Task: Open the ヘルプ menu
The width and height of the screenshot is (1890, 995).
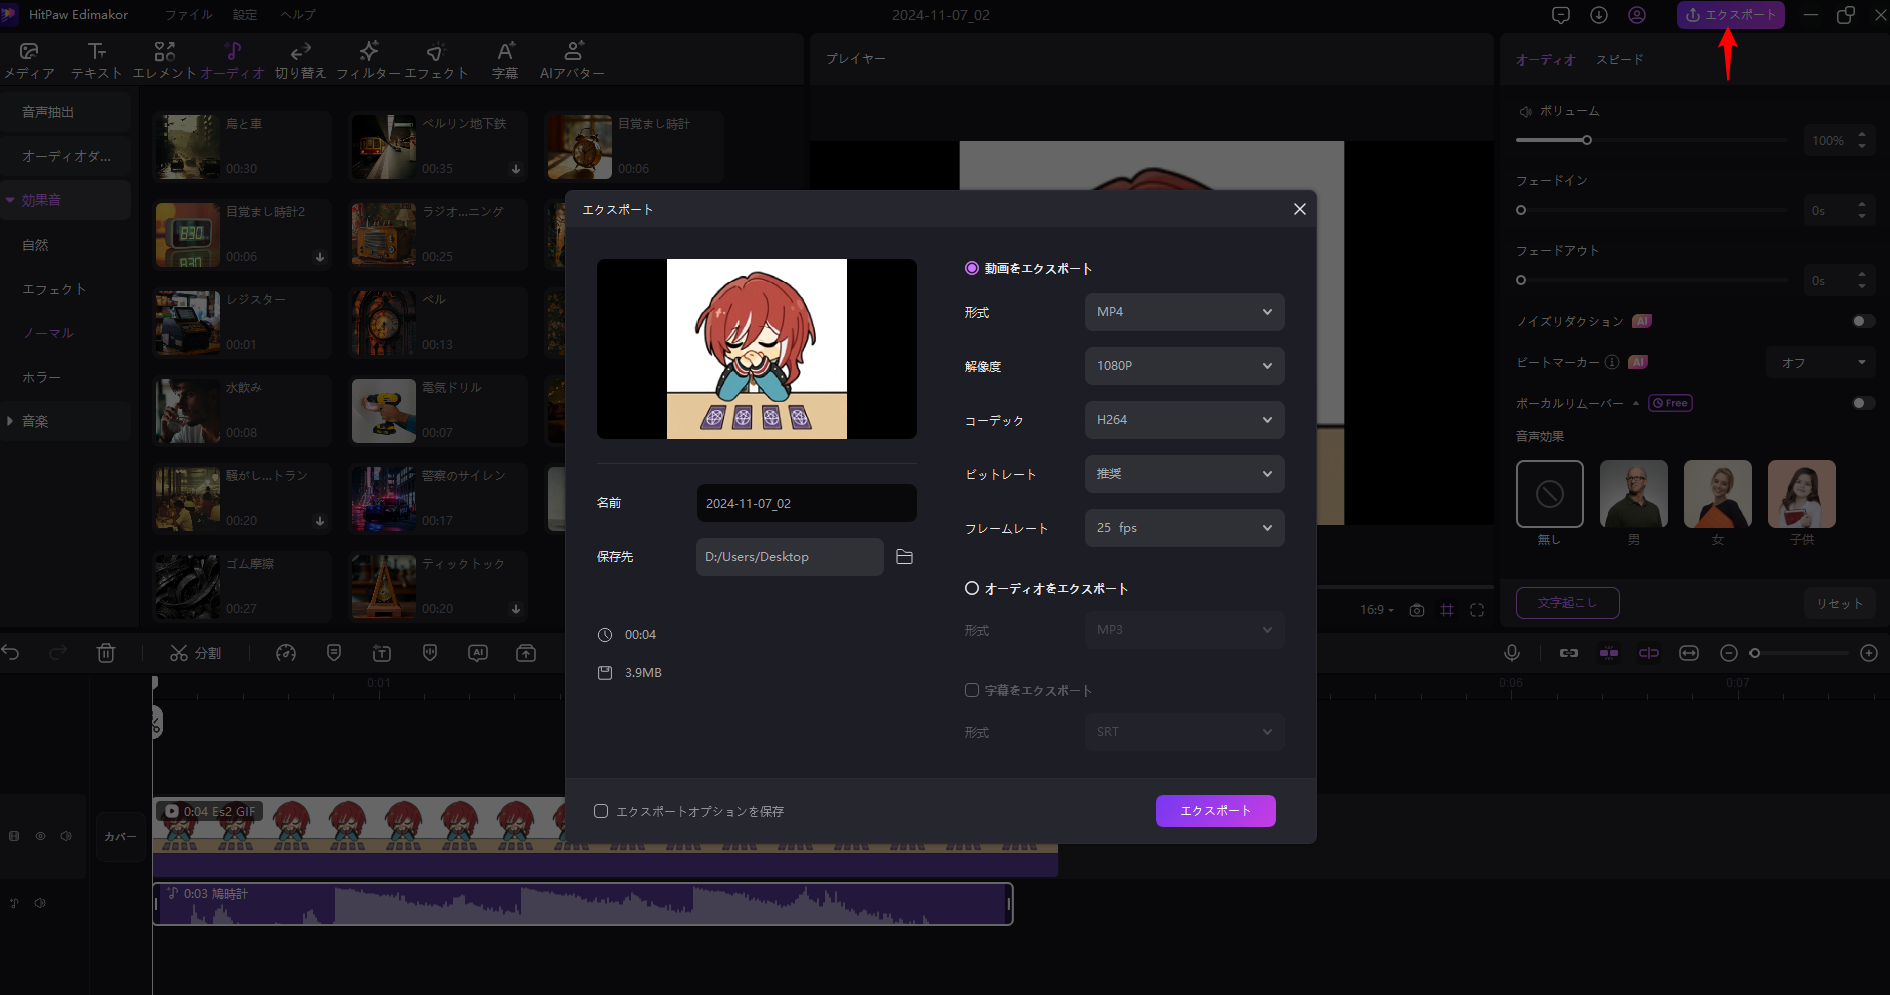Action: tap(298, 15)
